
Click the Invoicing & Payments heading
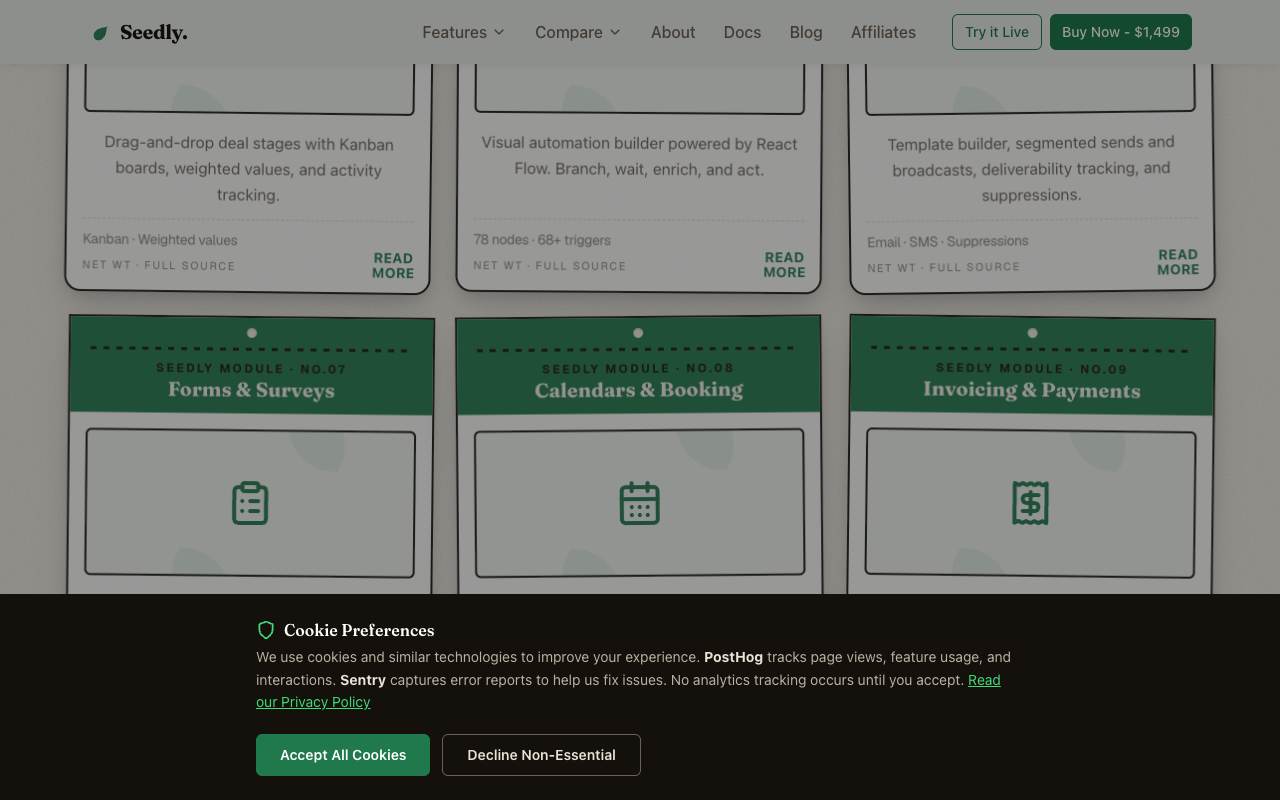(x=1031, y=390)
